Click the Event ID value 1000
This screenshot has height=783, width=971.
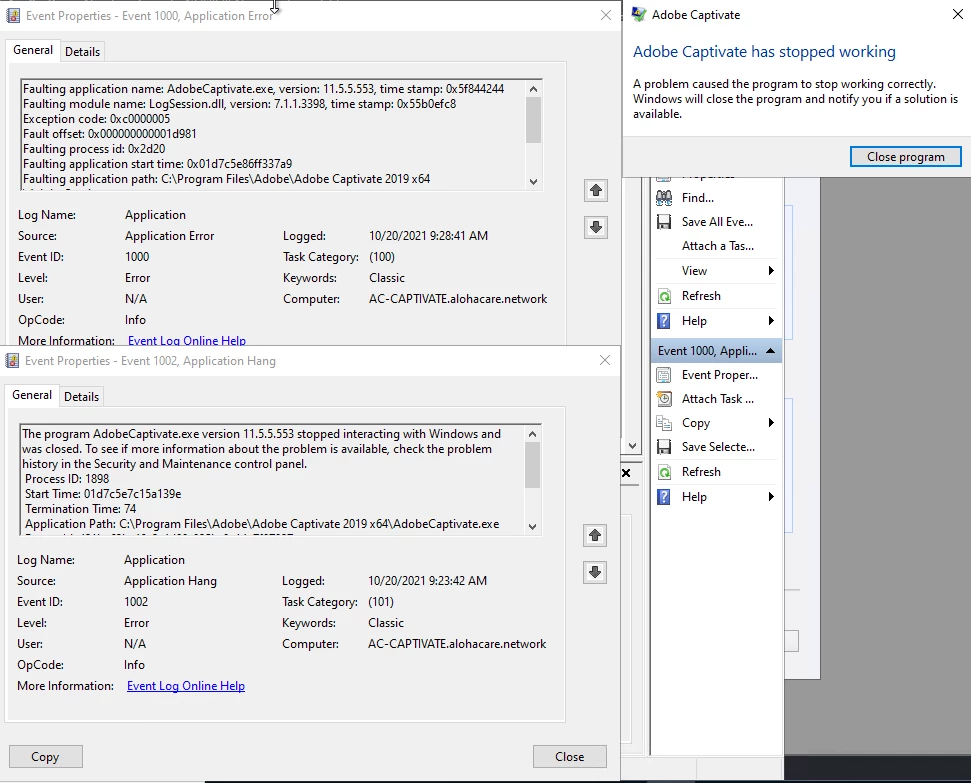point(137,256)
